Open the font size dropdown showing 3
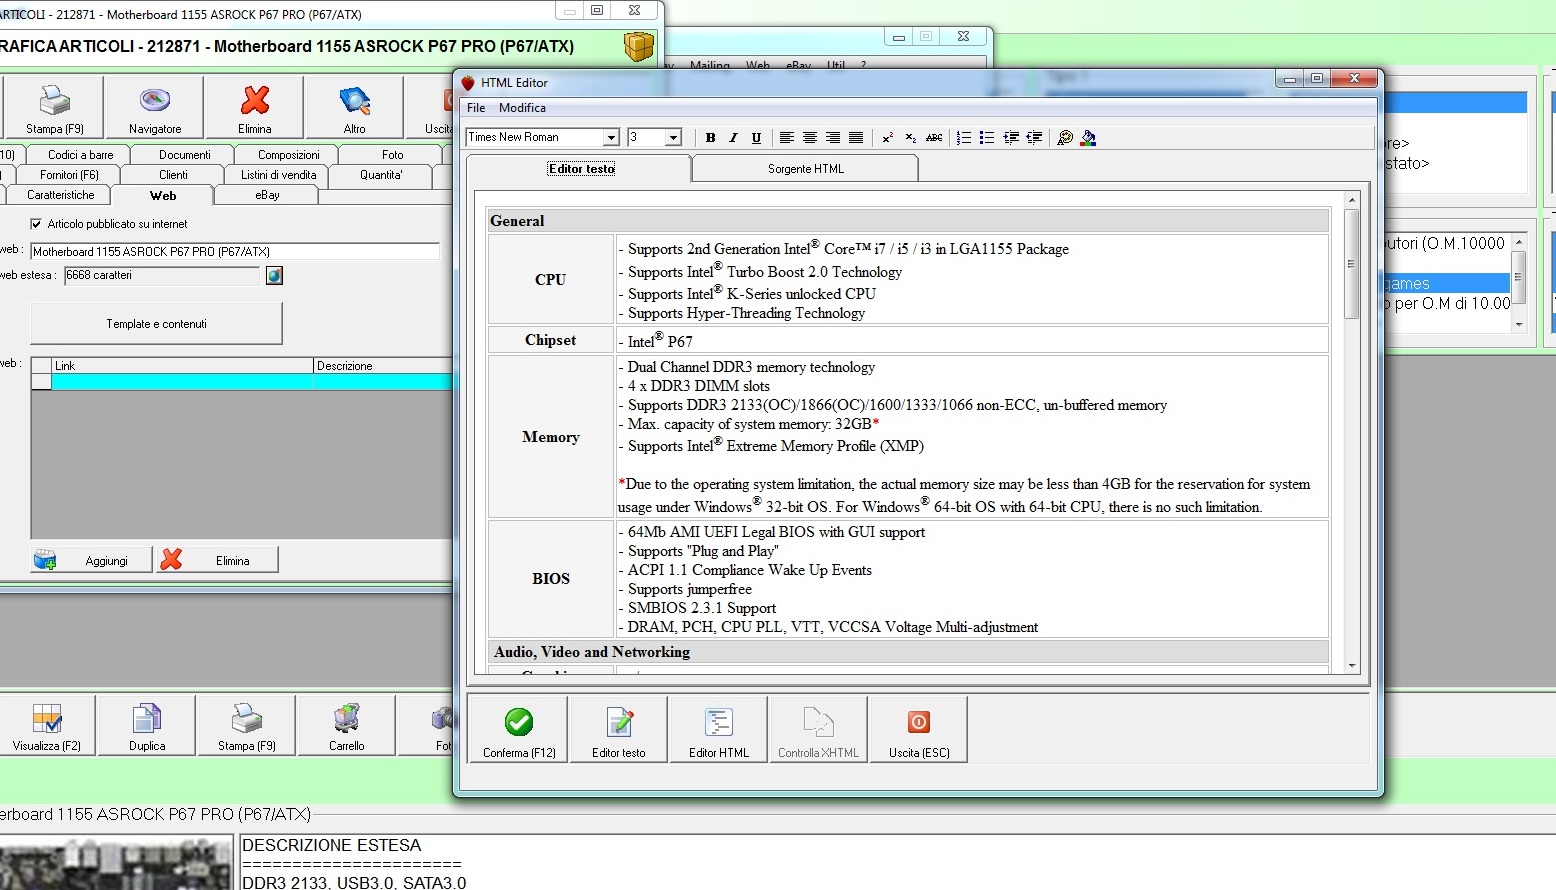The image size is (1556, 890). [x=673, y=138]
